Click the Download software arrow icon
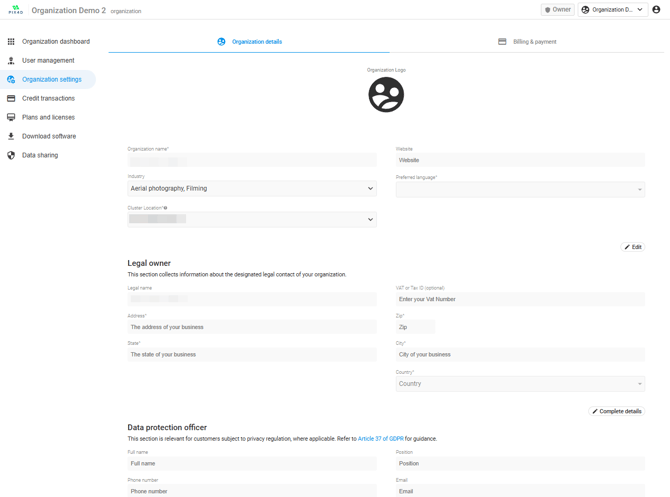The width and height of the screenshot is (670, 497). [11, 136]
